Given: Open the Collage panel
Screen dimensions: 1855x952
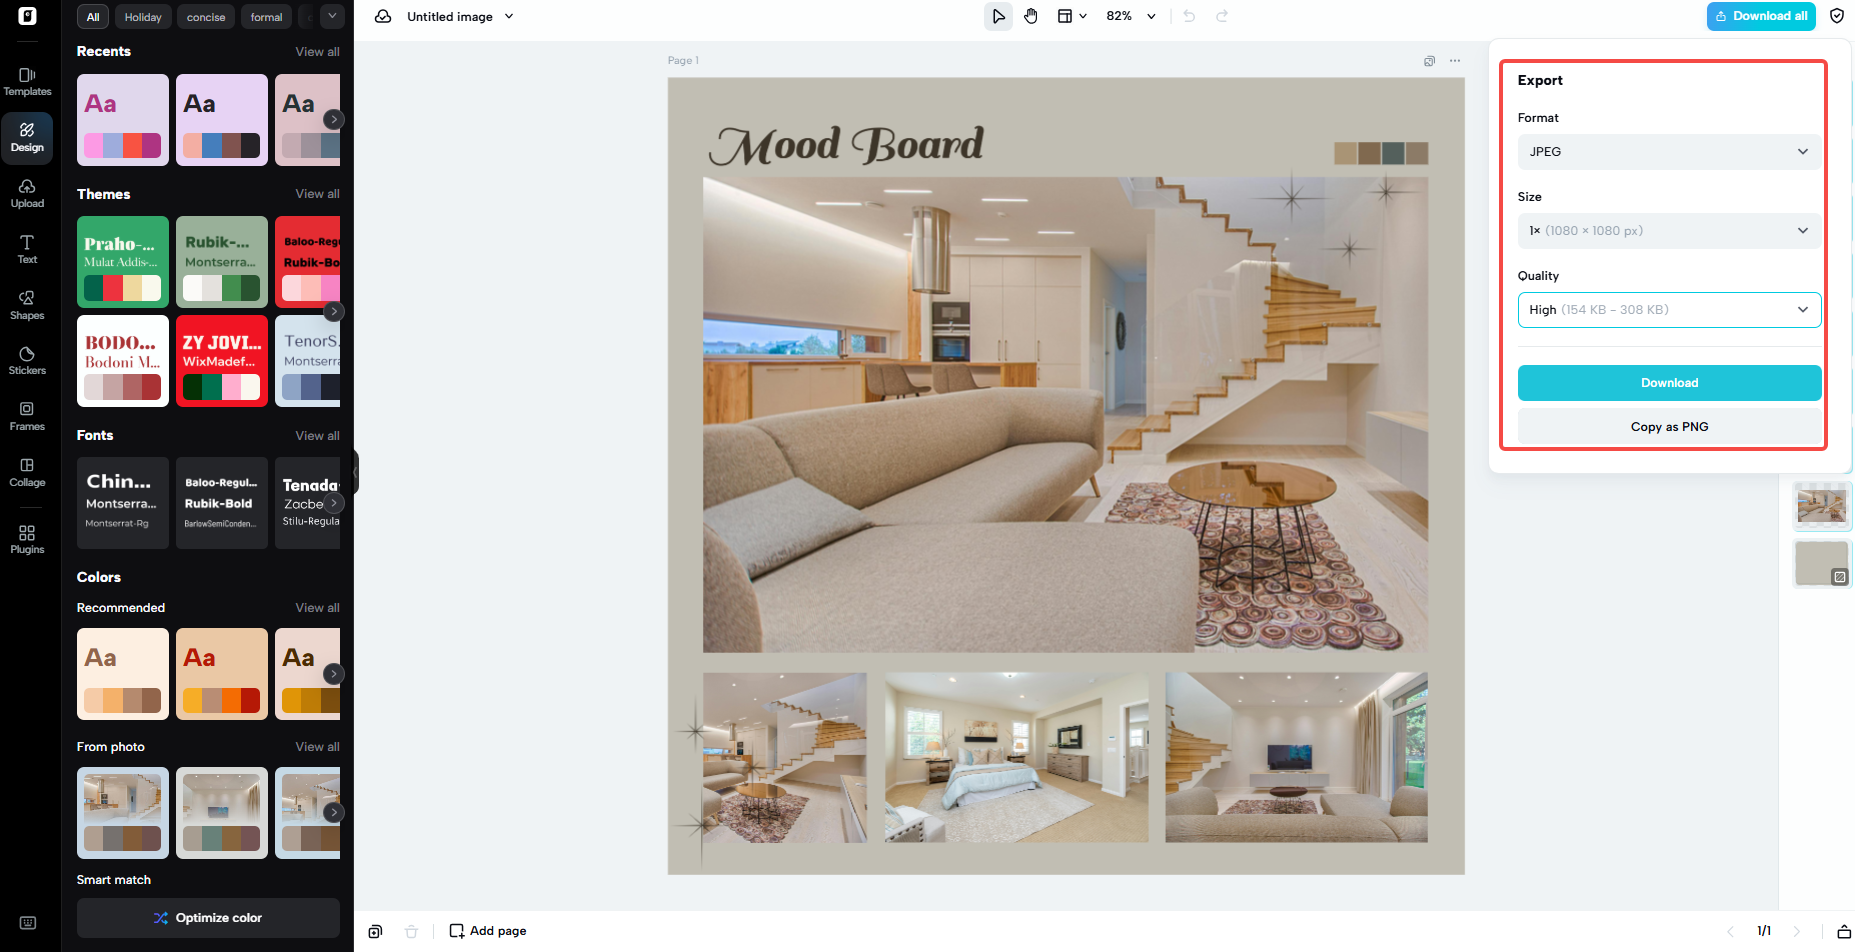Looking at the screenshot, I should click(x=27, y=472).
